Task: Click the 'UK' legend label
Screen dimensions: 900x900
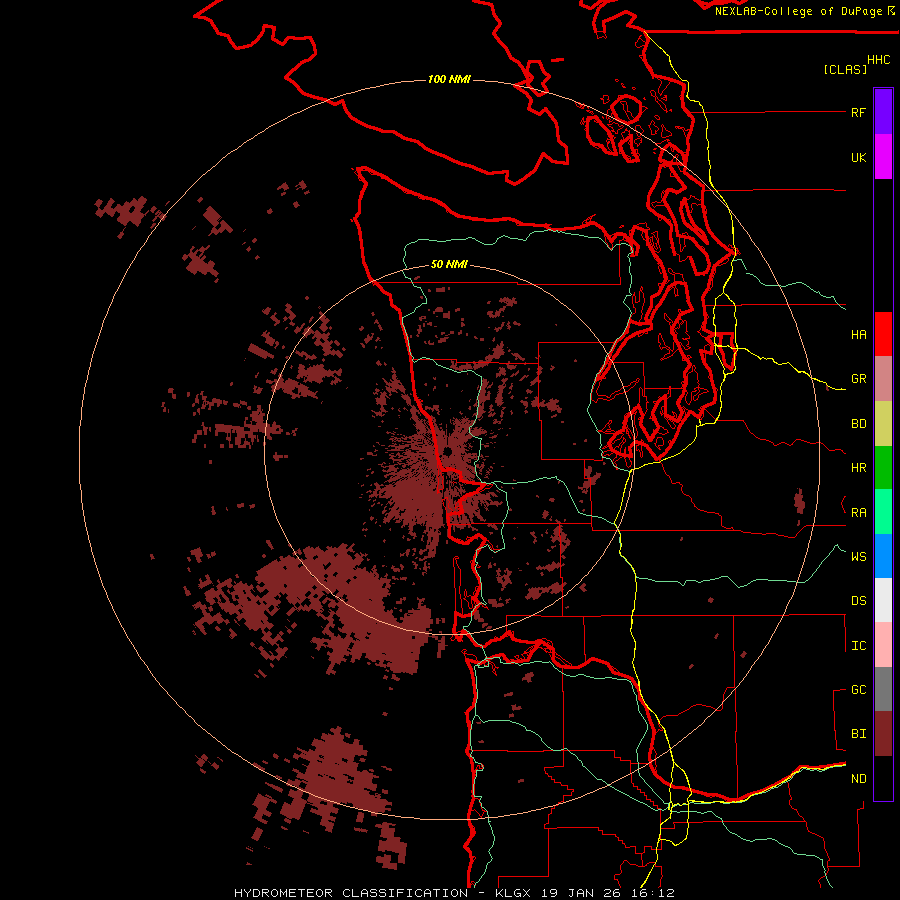Action: point(858,157)
